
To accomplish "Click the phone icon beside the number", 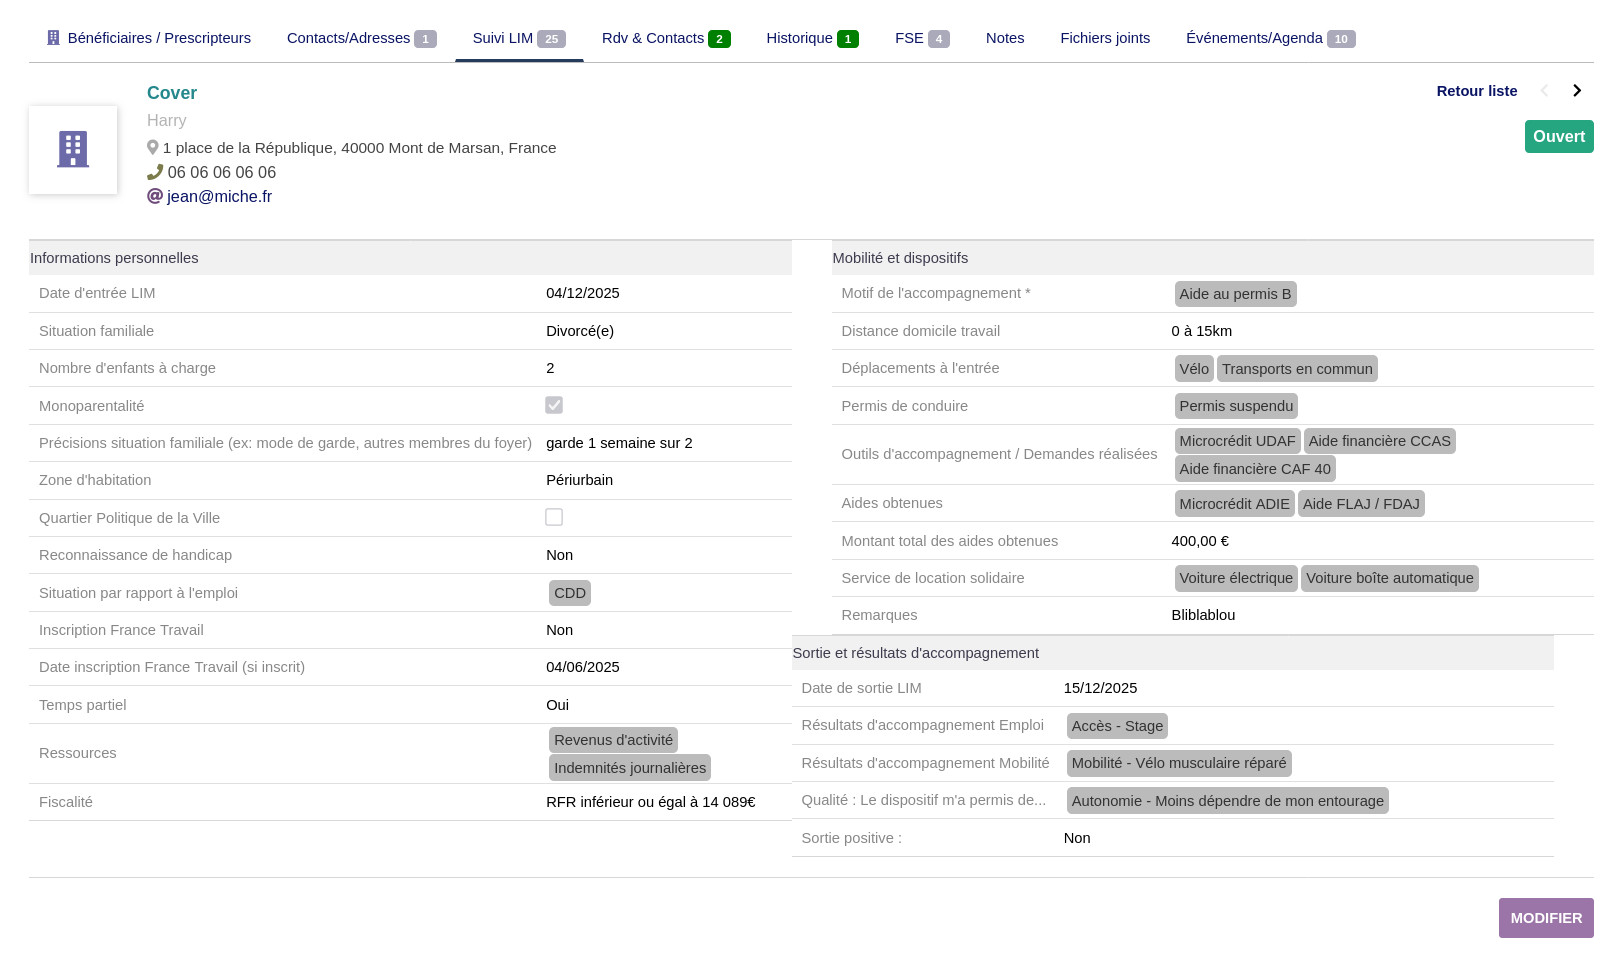I will (155, 172).
